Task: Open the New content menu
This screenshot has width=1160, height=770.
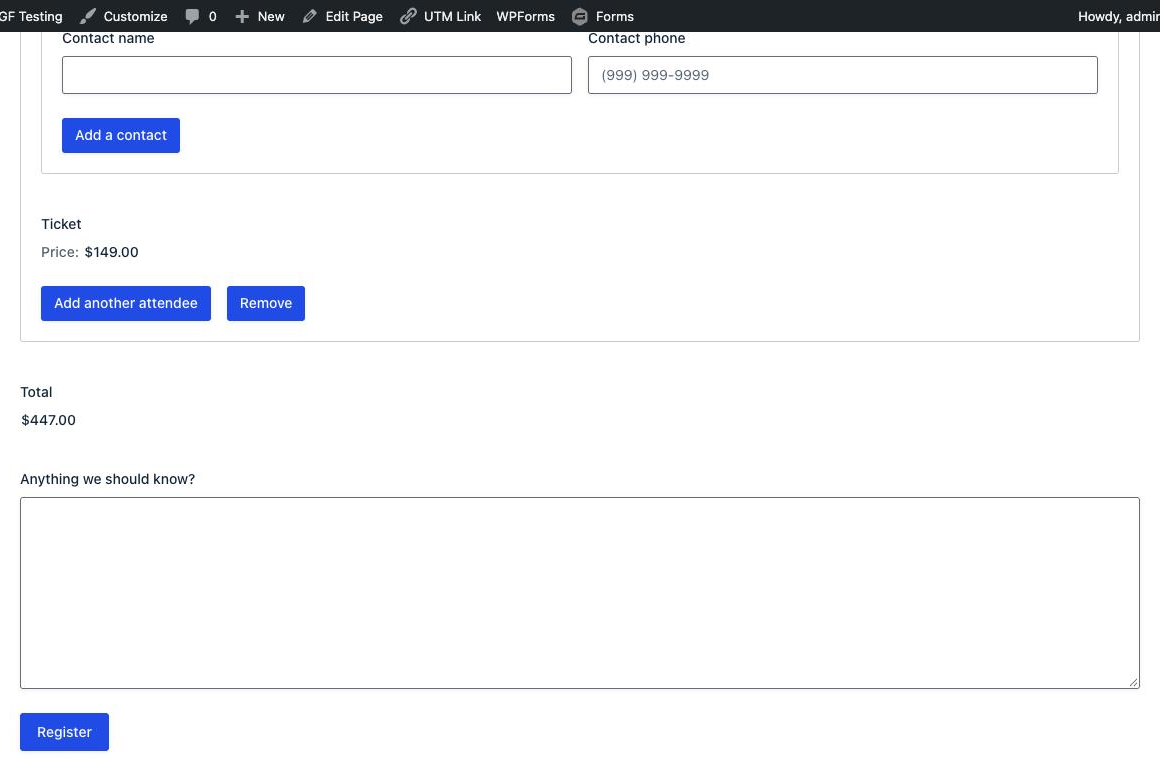Action: [260, 16]
